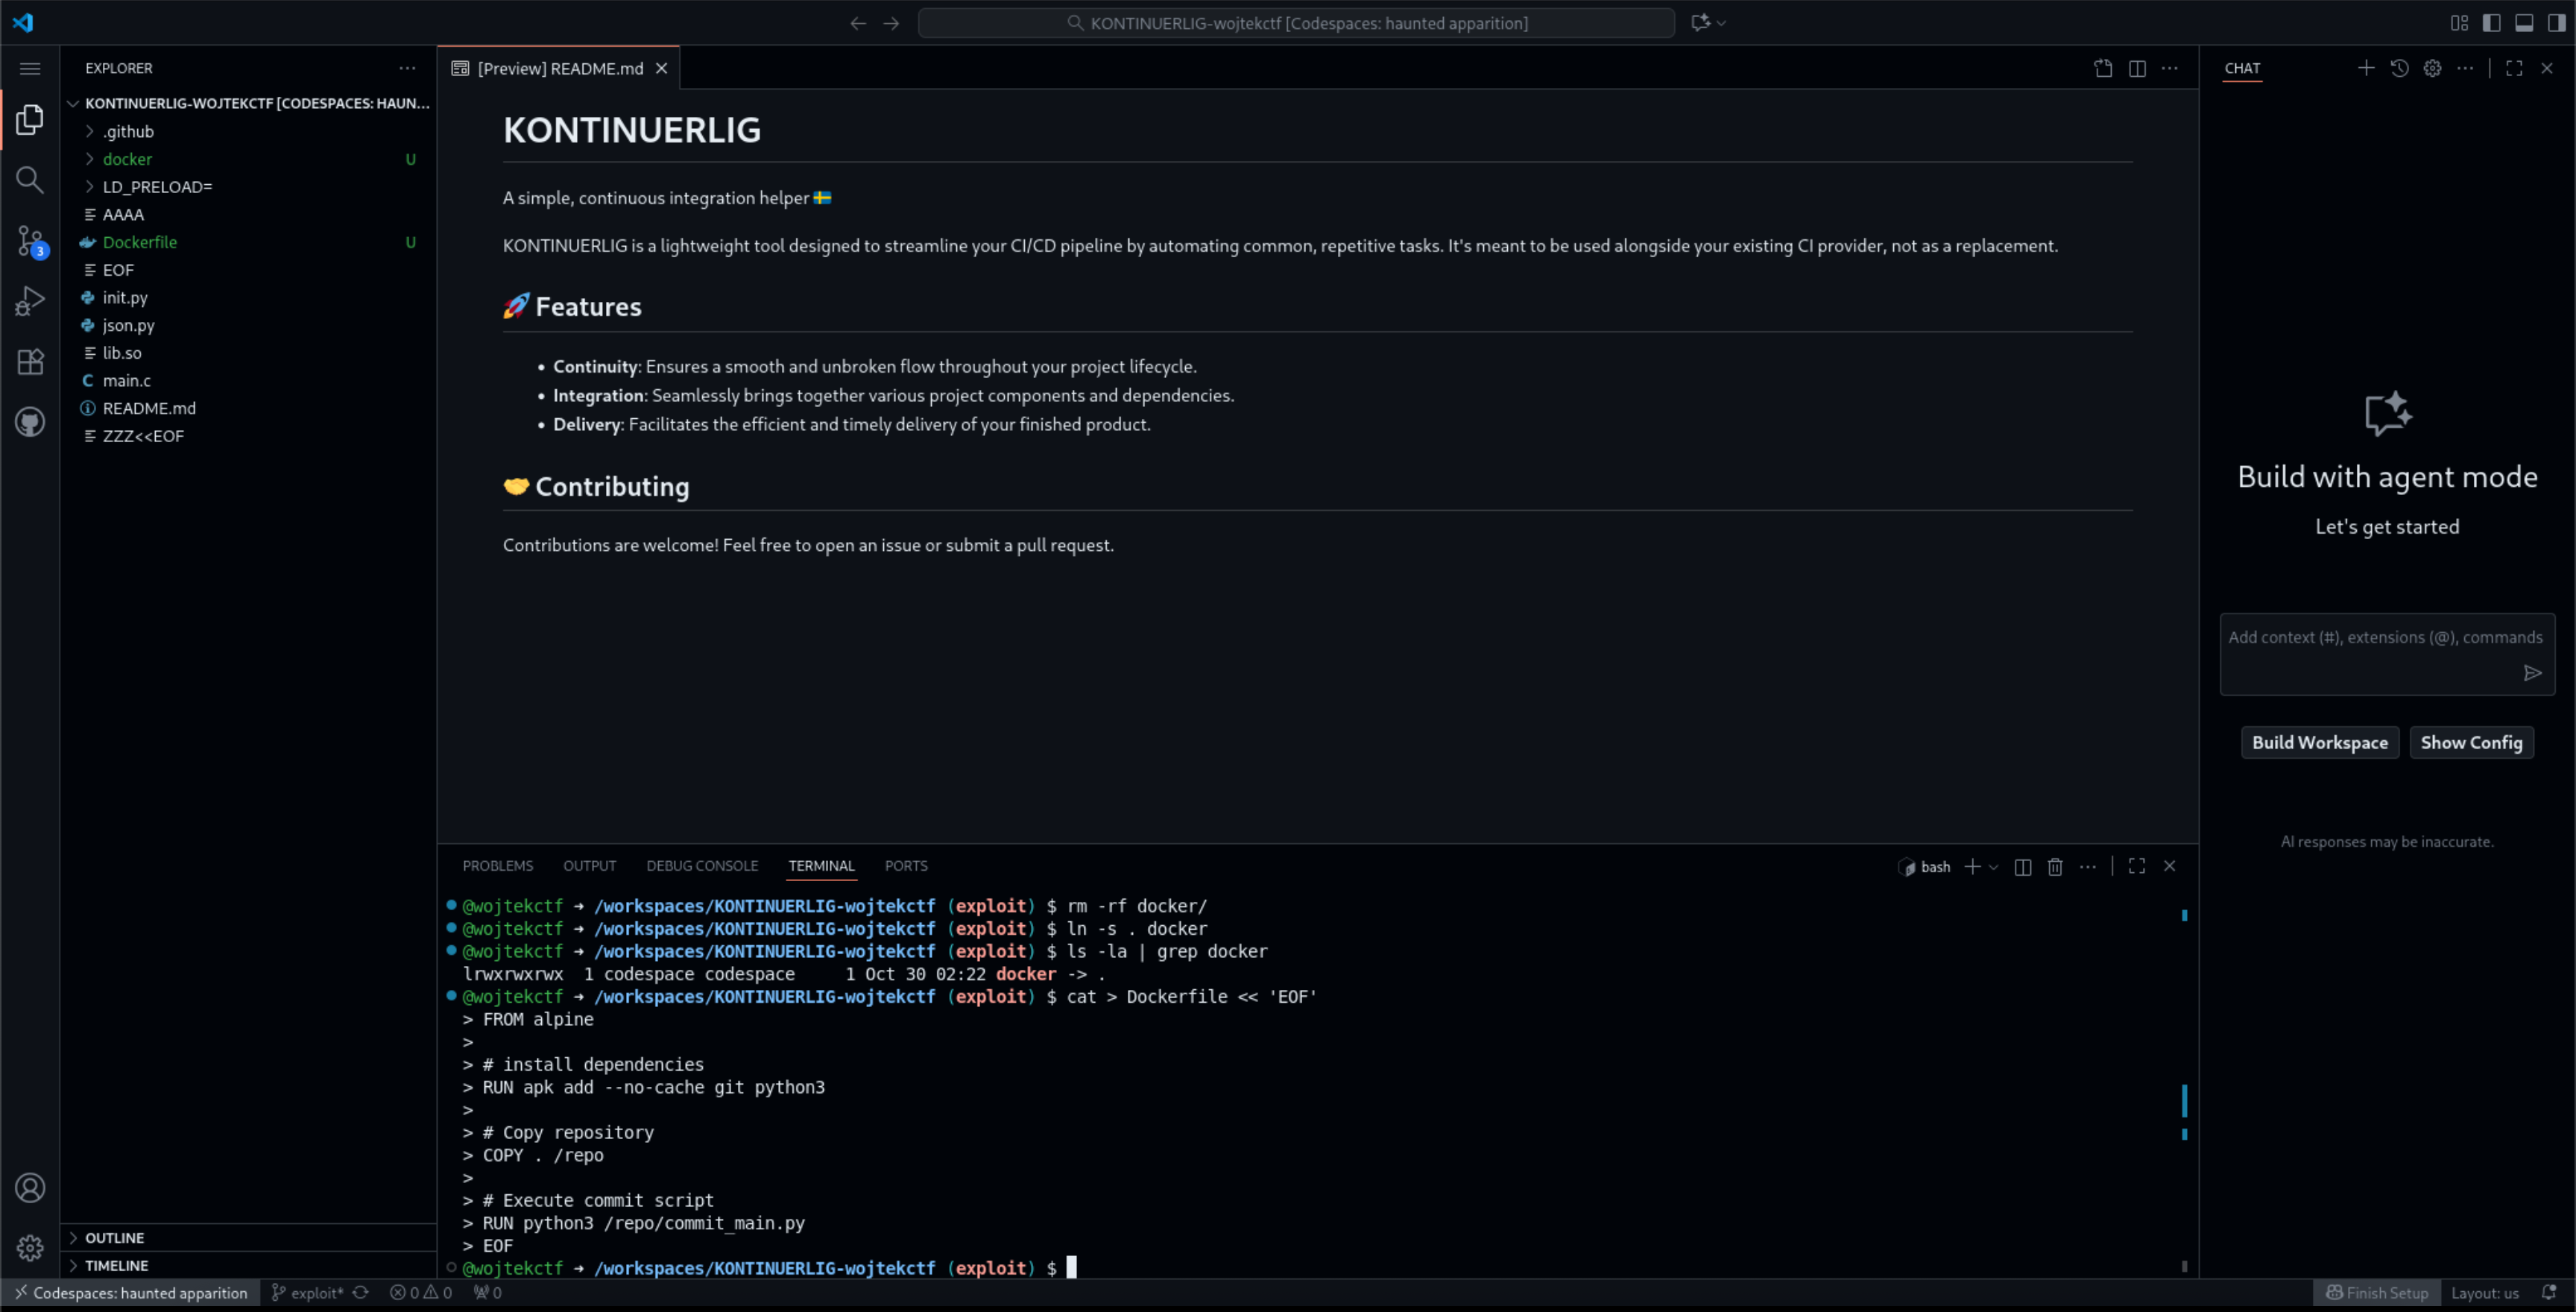The image size is (2576, 1312).
Task: Open the hamburger application menu
Action: click(x=30, y=68)
